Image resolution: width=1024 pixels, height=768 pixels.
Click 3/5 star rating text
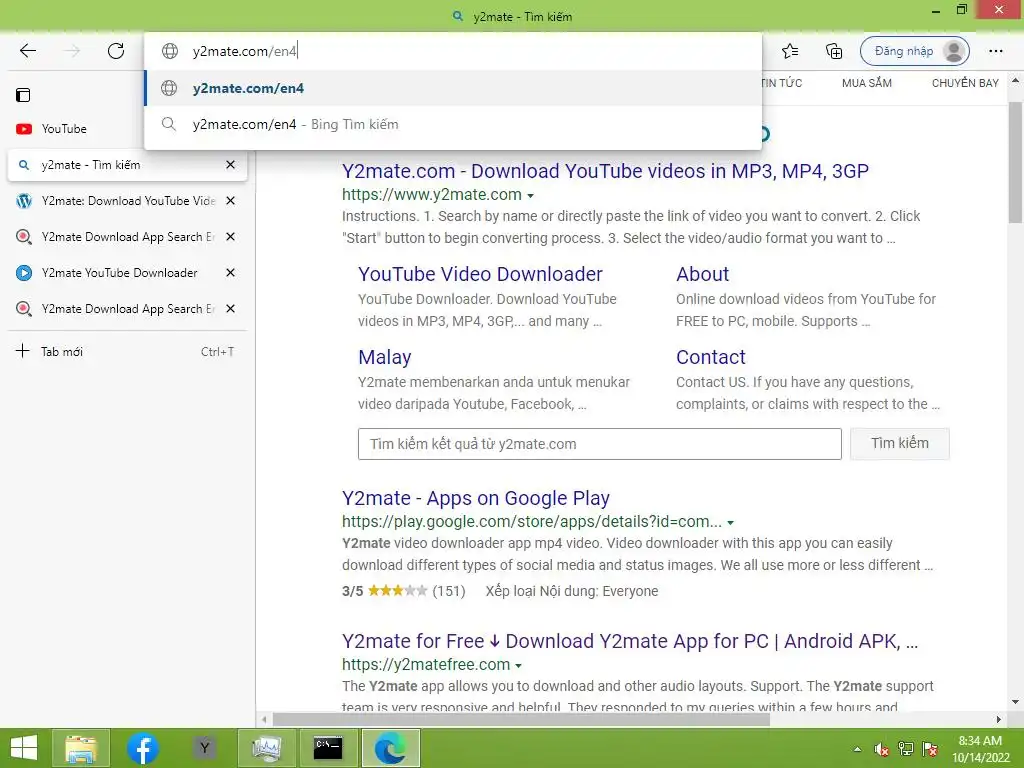pyautogui.click(x=353, y=592)
